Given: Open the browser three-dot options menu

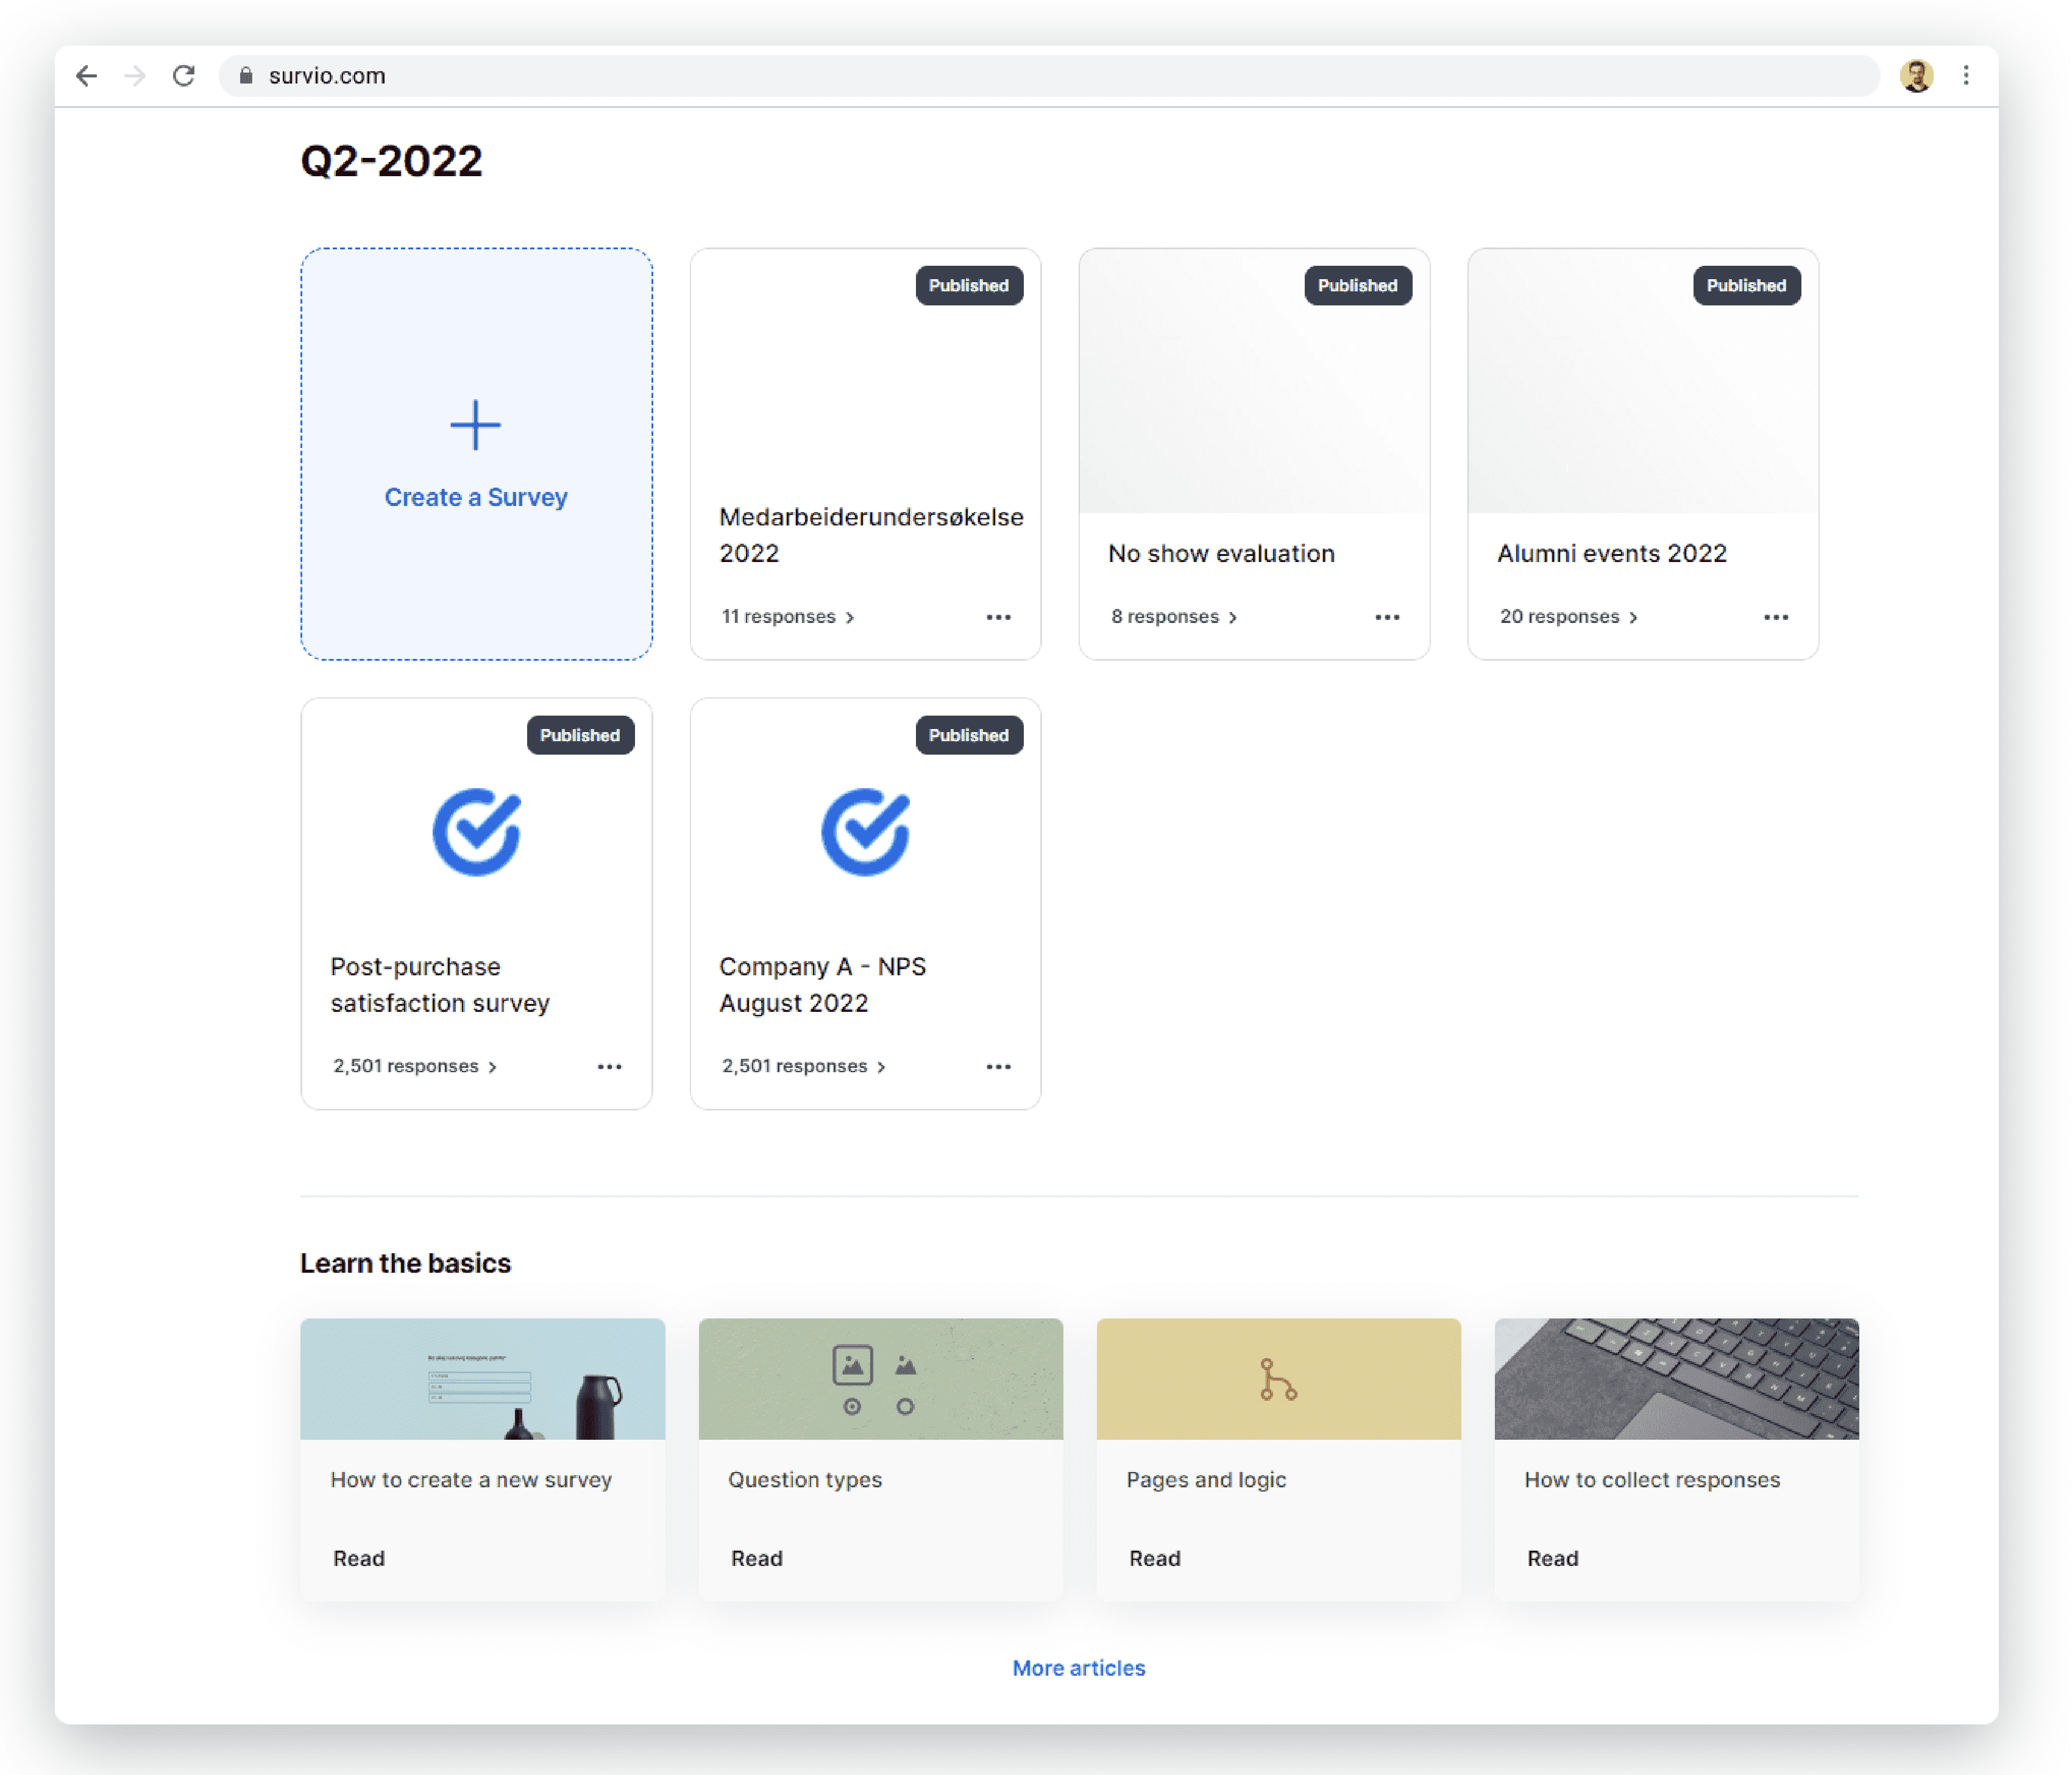Looking at the screenshot, I should click(1966, 76).
